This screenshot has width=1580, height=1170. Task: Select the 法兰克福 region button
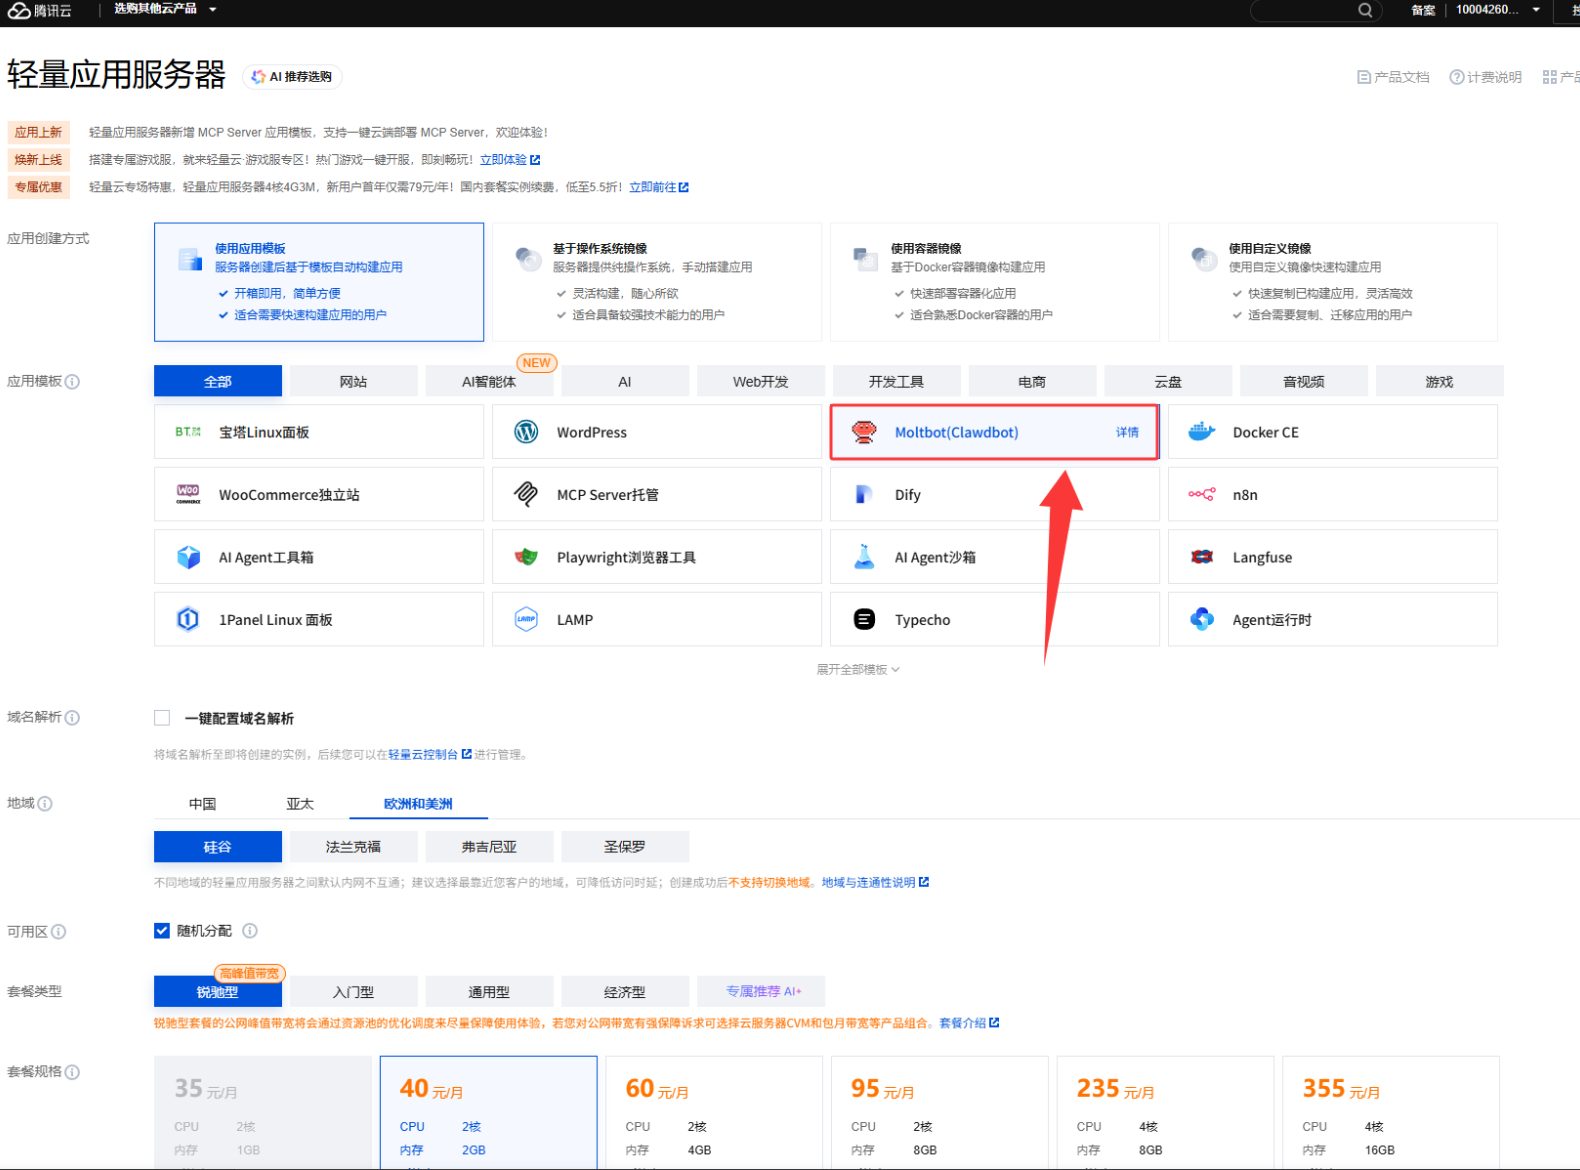coord(353,846)
